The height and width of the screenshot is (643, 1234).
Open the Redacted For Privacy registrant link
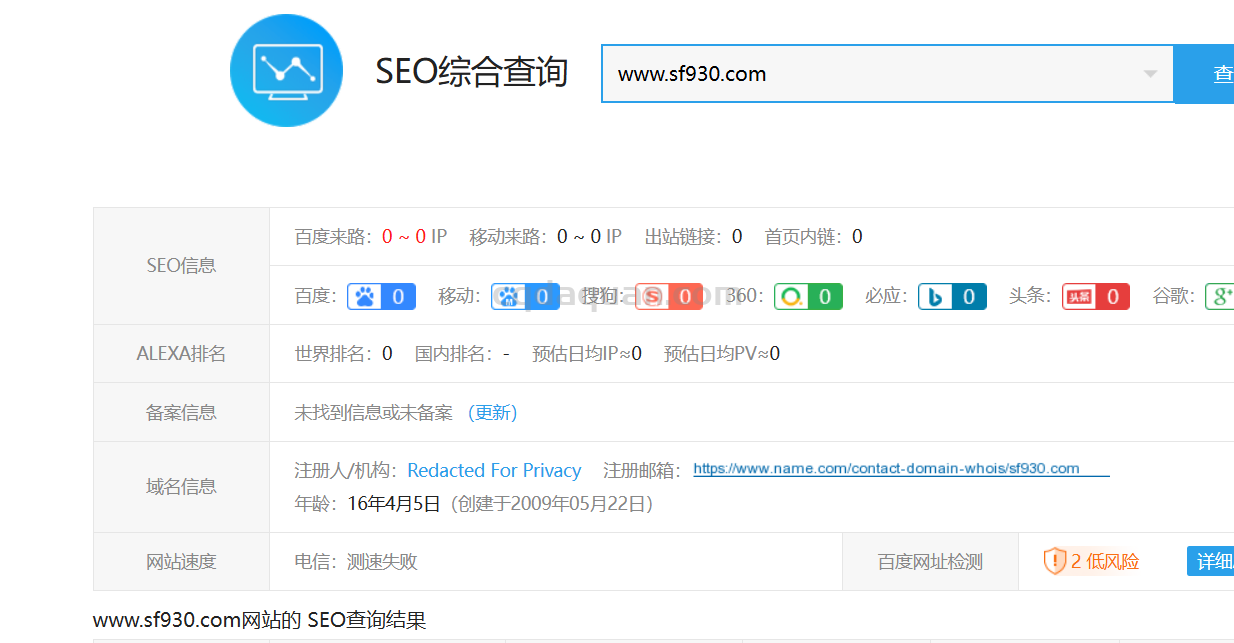pyautogui.click(x=494, y=470)
